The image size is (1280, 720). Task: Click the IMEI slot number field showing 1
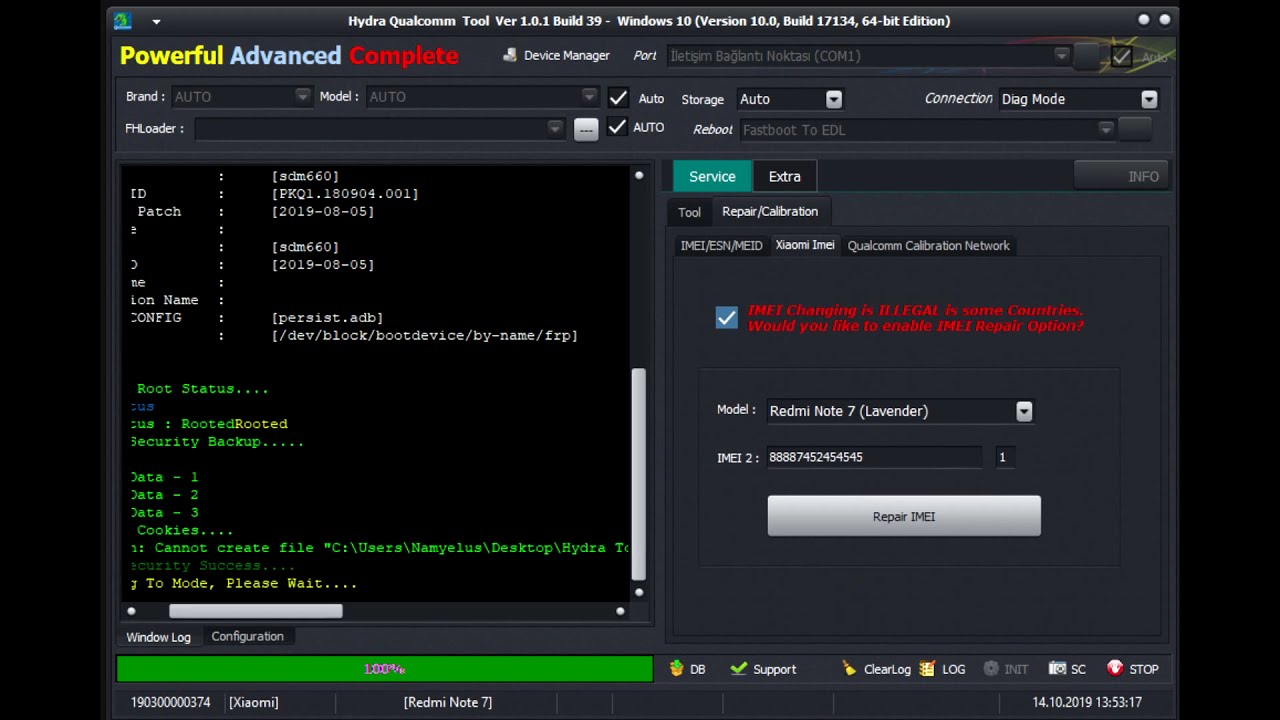tap(1005, 457)
